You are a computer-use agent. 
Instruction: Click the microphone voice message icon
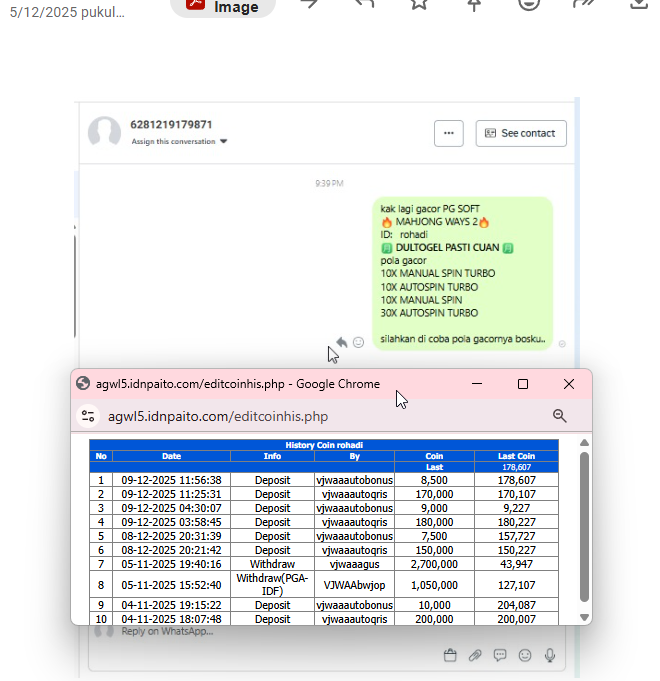550,655
